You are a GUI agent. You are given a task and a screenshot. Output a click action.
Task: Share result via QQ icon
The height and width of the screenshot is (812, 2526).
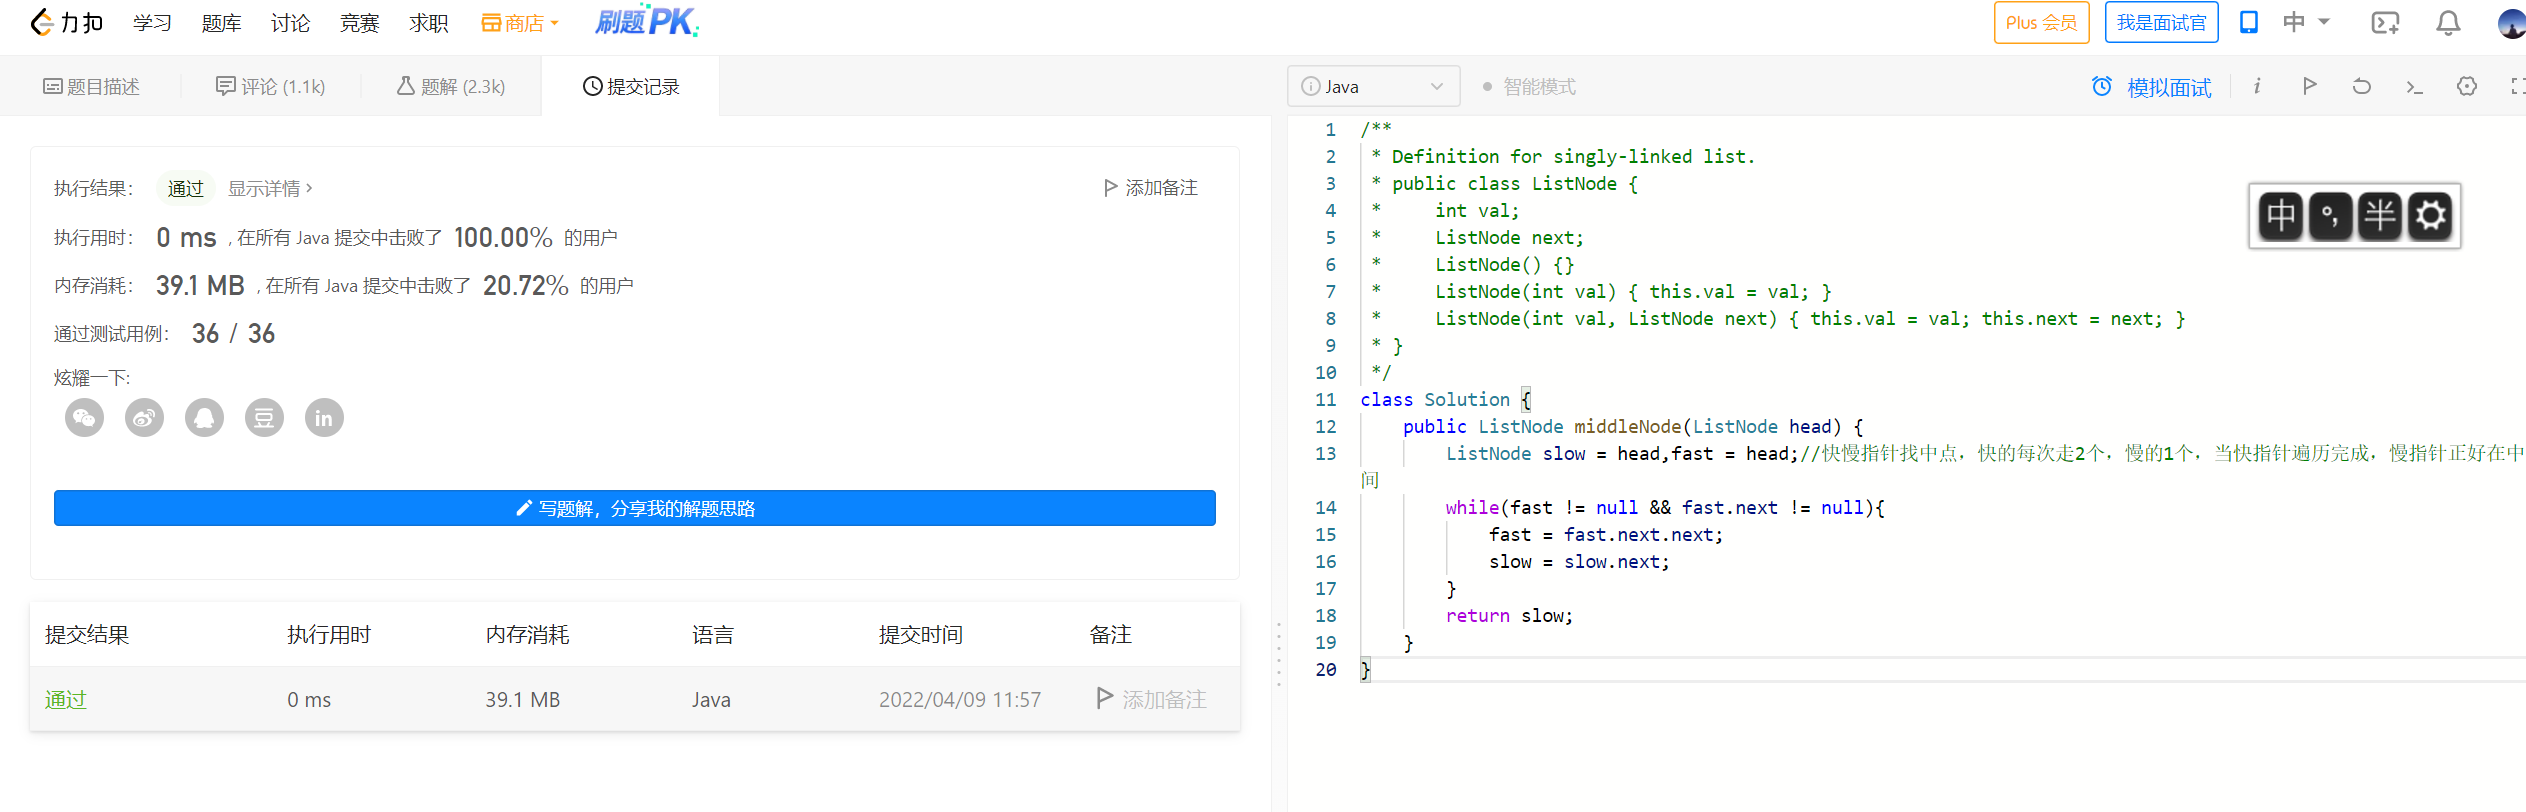pyautogui.click(x=204, y=418)
